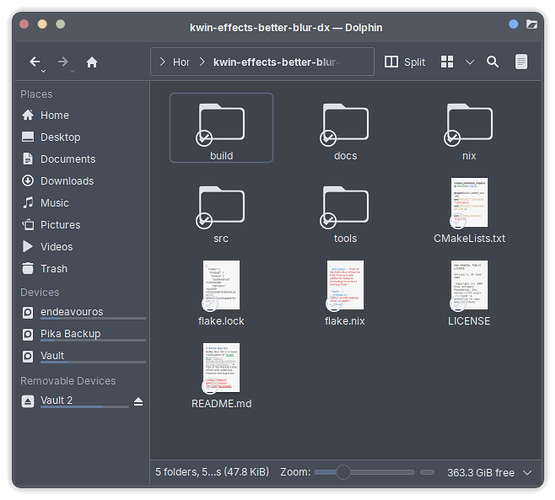Toggle checkmark emblem on nix folder
Screen dimensions: 555x500
(x=452, y=138)
